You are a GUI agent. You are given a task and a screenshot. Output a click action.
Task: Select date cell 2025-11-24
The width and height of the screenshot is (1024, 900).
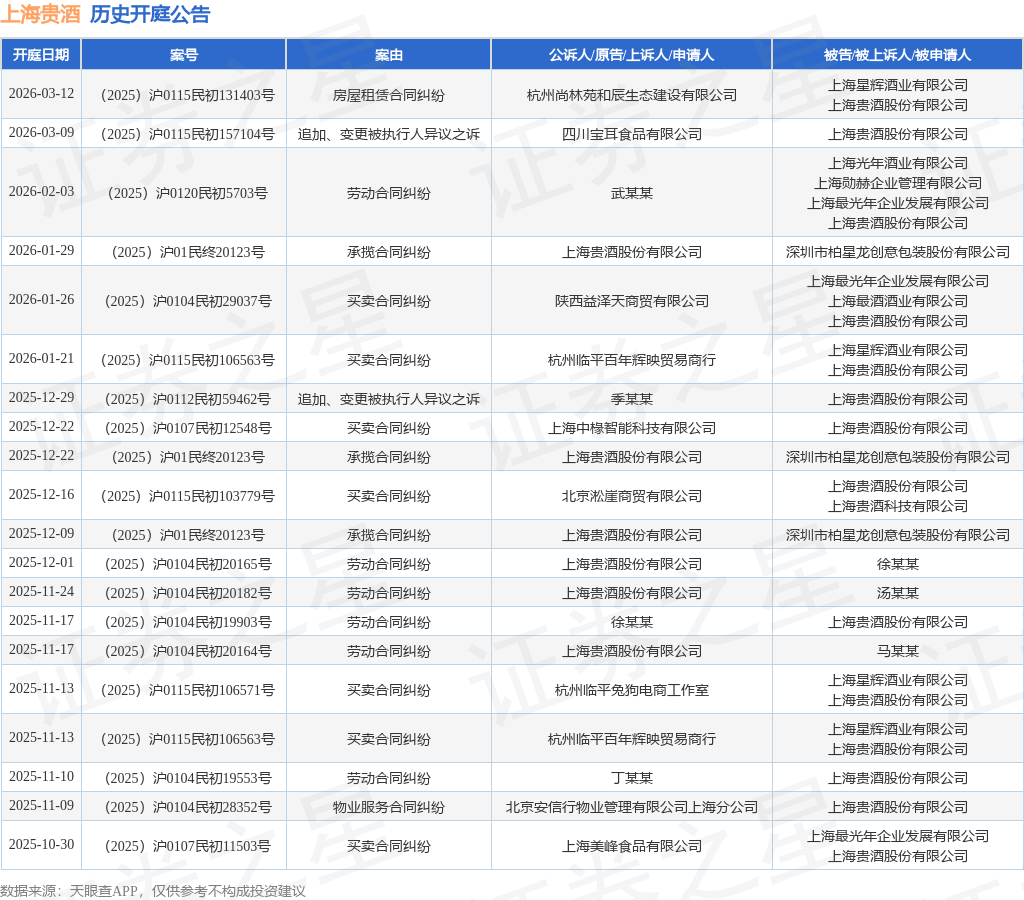(41, 592)
